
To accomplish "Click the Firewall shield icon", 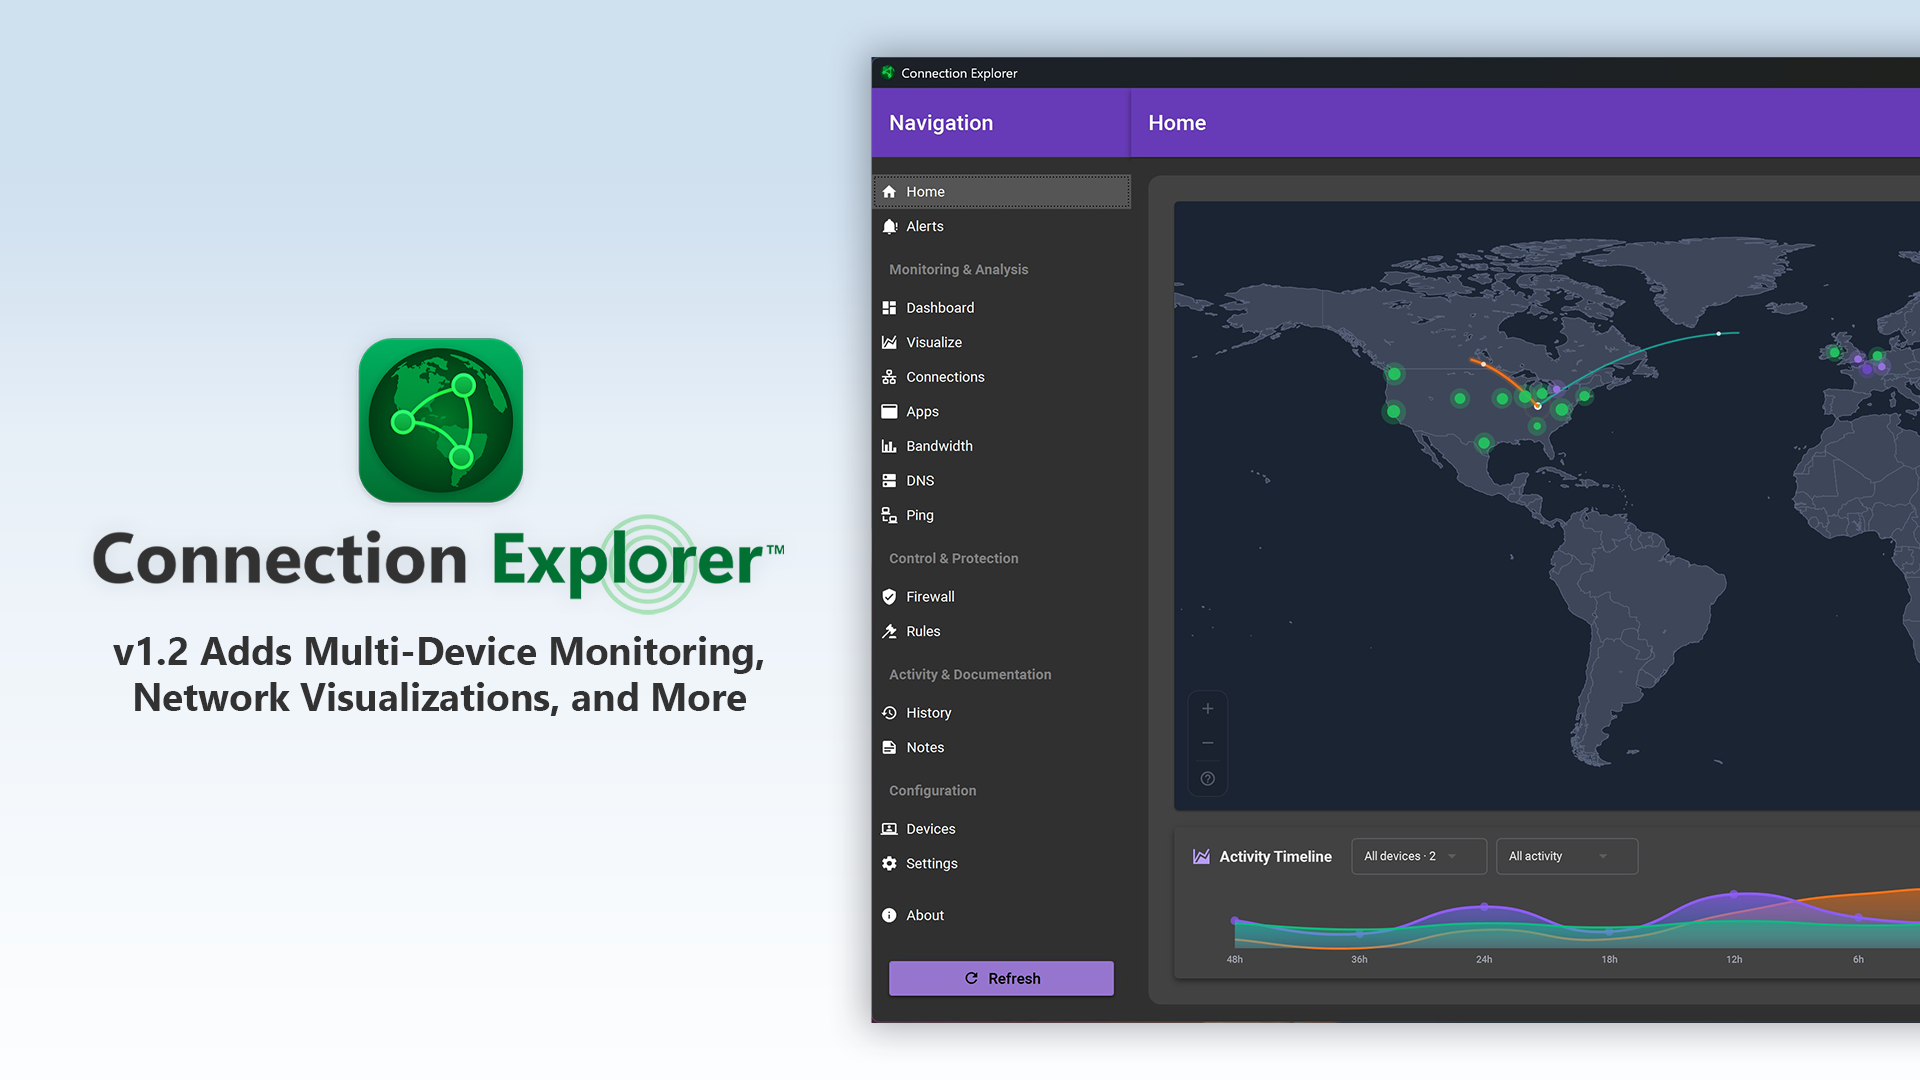I will 889,597.
